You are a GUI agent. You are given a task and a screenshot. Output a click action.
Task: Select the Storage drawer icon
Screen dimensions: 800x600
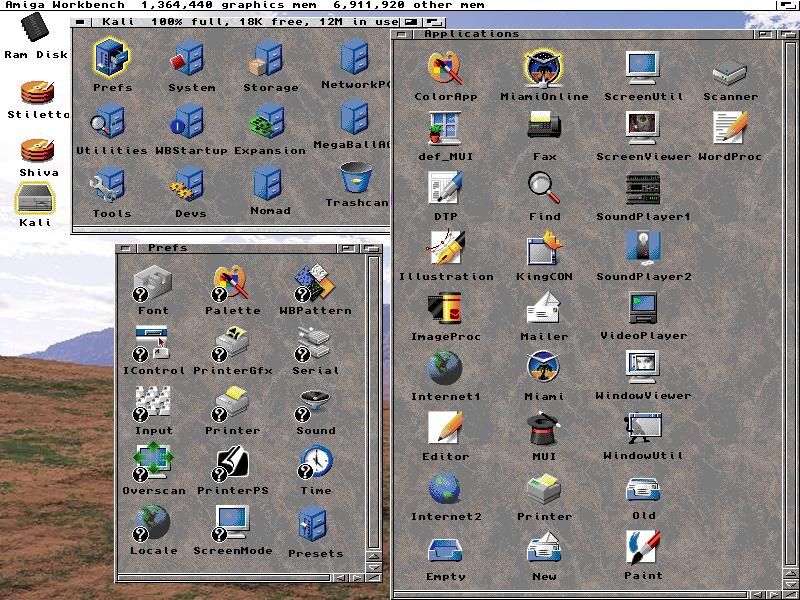[x=265, y=59]
